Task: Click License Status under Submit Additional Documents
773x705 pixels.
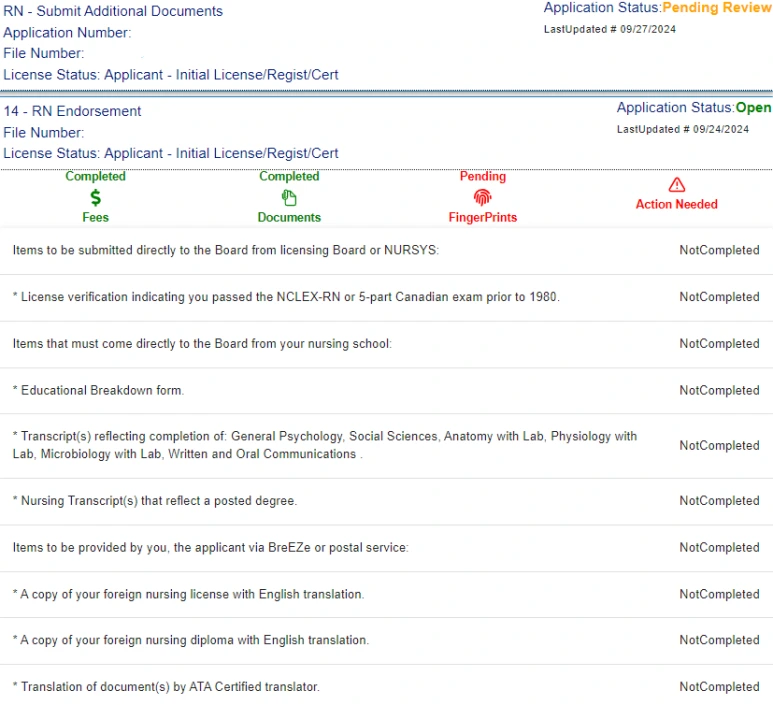Action: (x=171, y=75)
